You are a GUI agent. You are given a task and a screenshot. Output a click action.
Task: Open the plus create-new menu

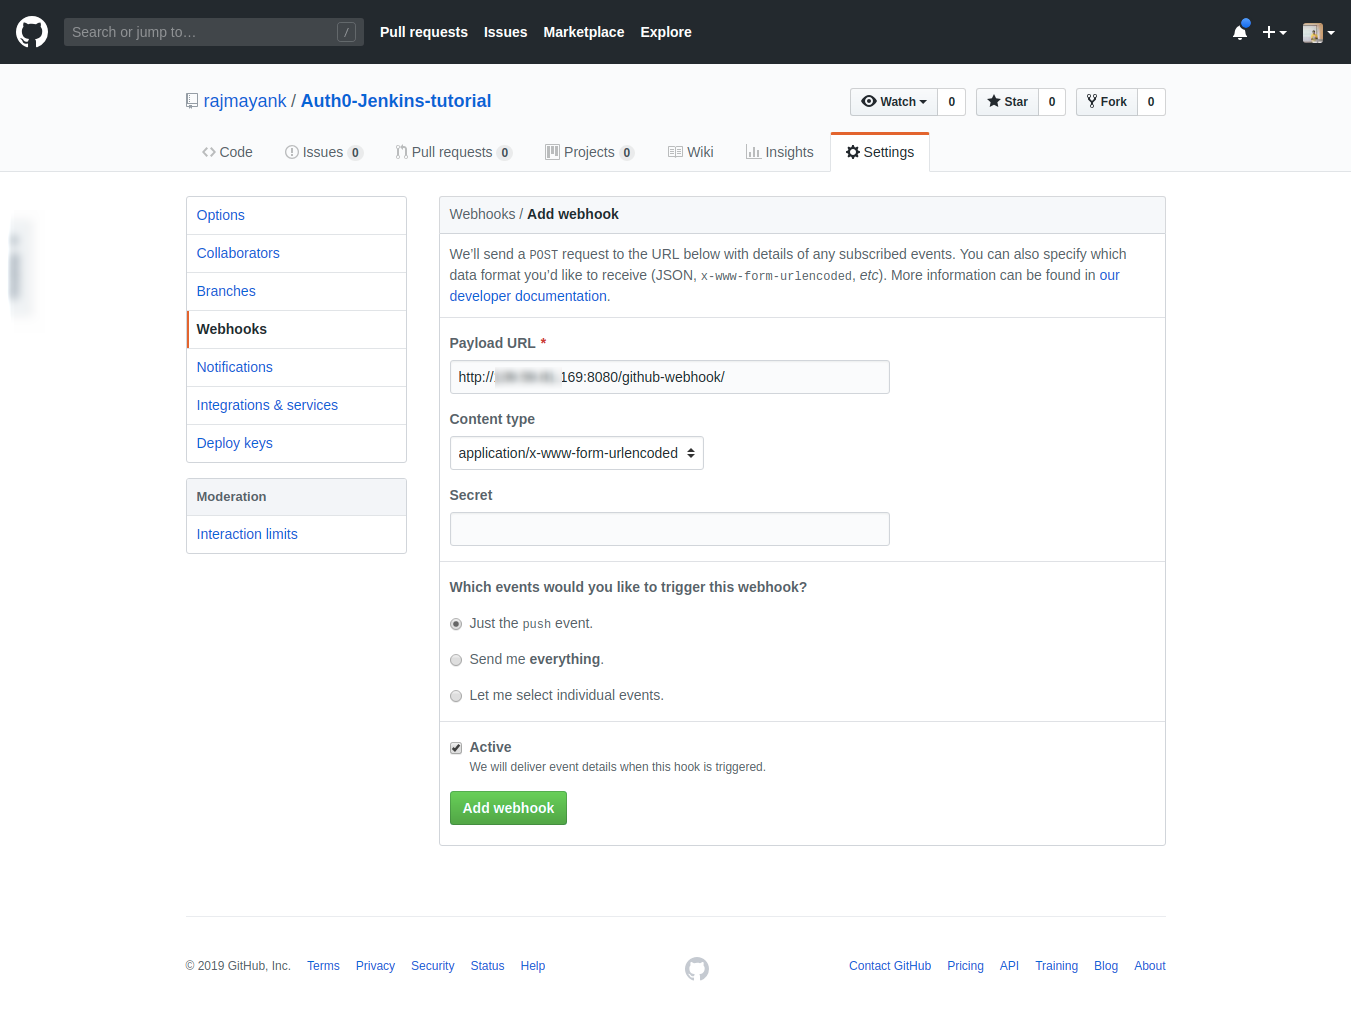coord(1274,32)
